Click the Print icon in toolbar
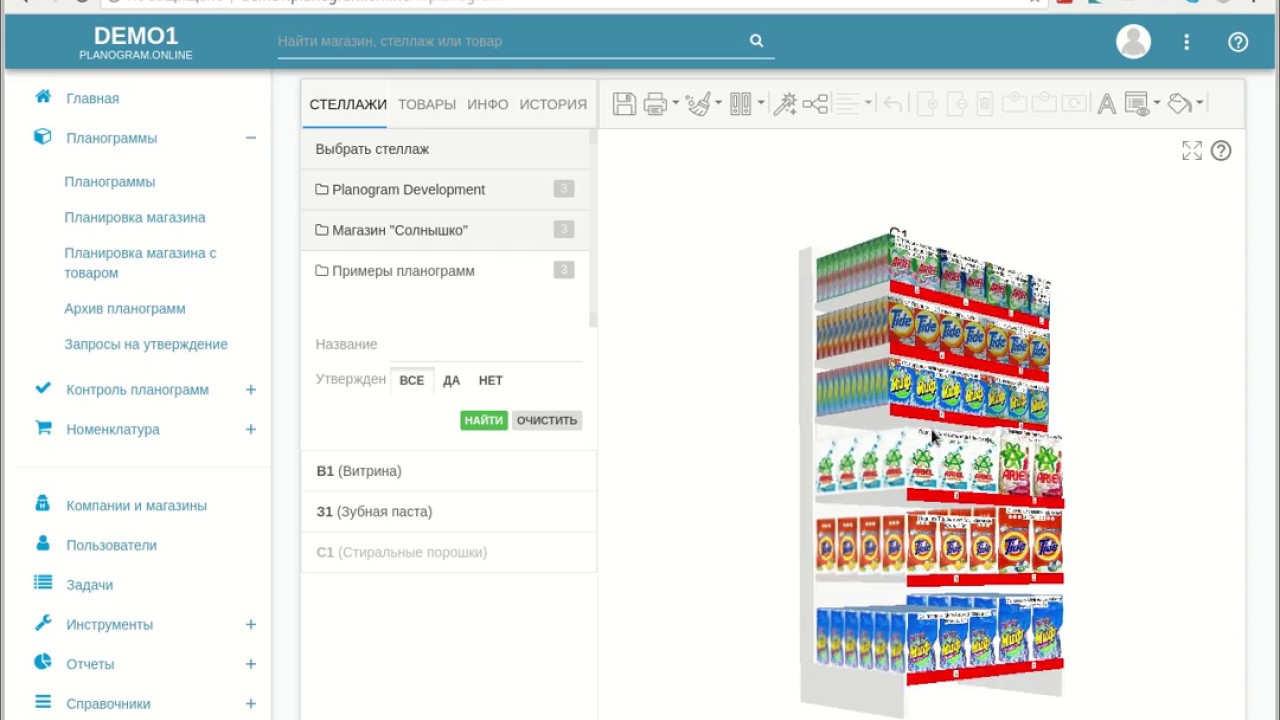Screen dimensions: 1280x720 click(x=655, y=104)
